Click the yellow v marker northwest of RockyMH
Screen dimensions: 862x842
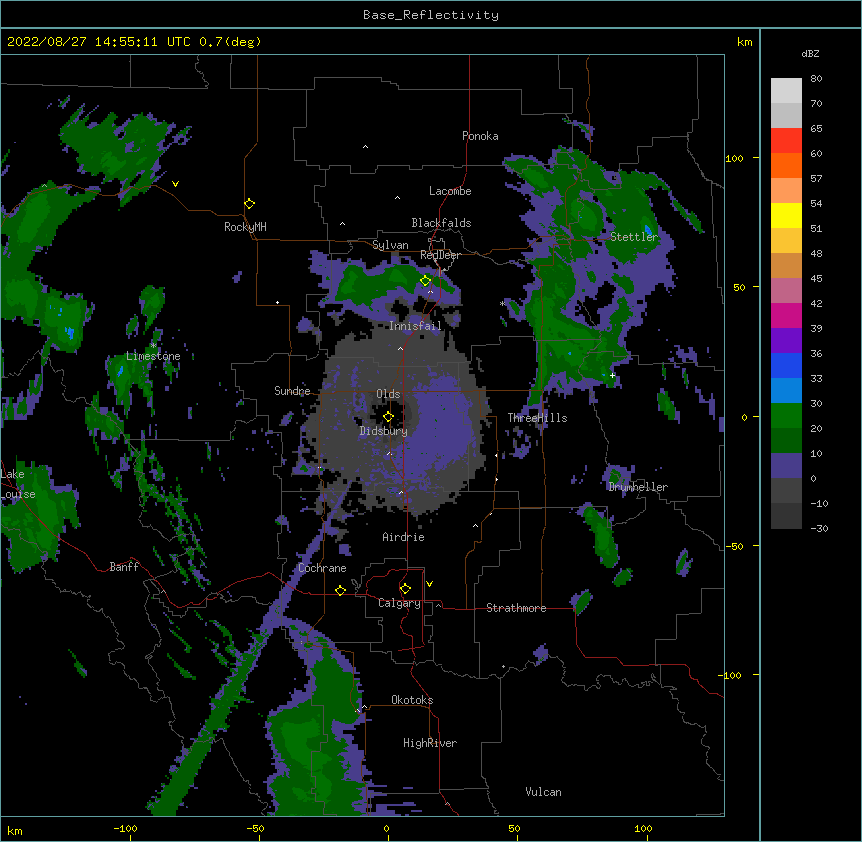pyautogui.click(x=175, y=184)
